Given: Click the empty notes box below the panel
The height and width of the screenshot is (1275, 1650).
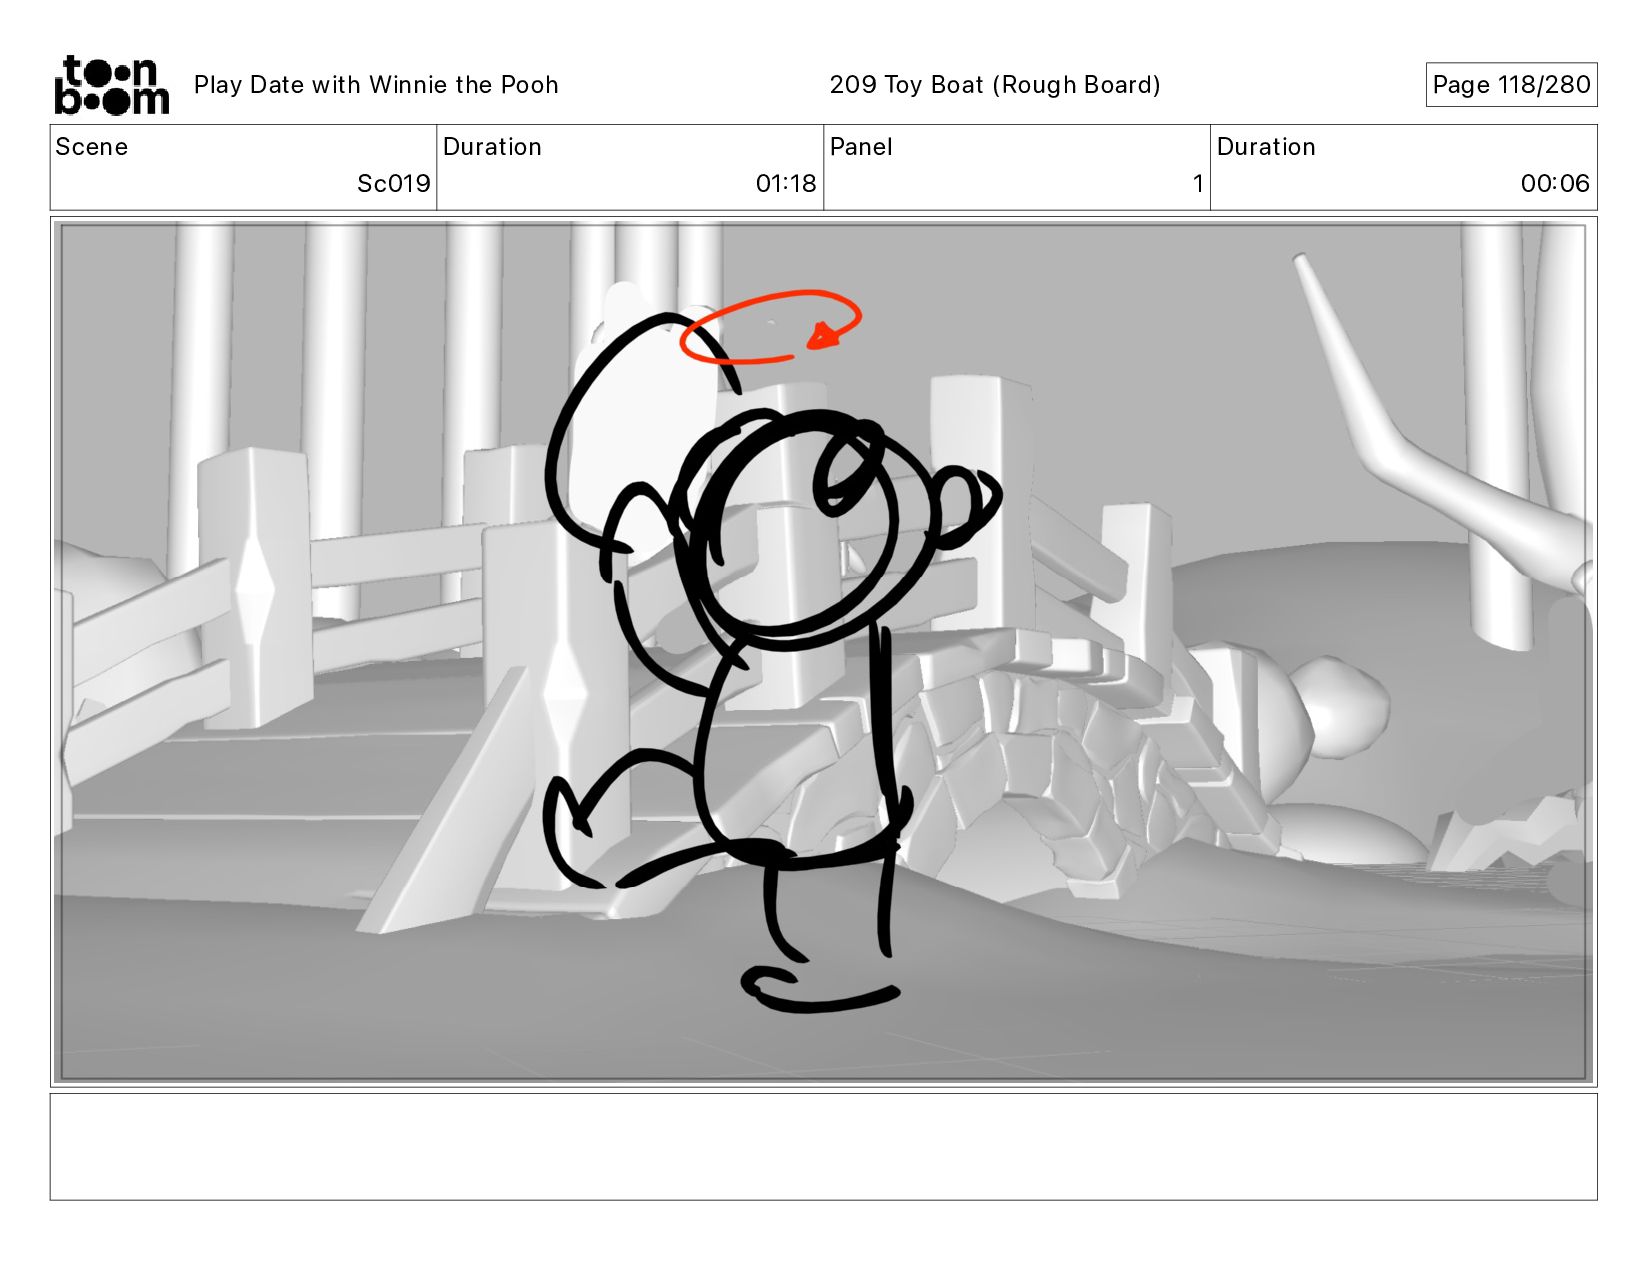Looking at the screenshot, I should (824, 1146).
